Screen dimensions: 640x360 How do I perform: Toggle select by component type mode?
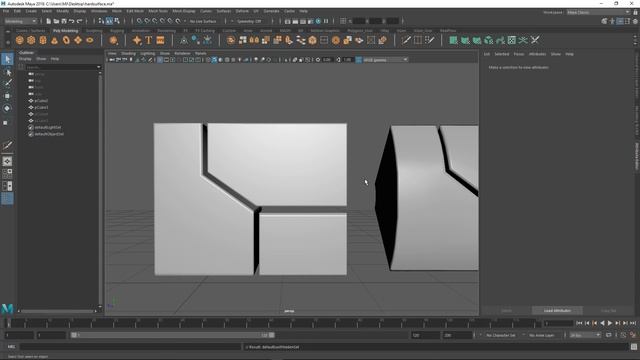click(117, 21)
